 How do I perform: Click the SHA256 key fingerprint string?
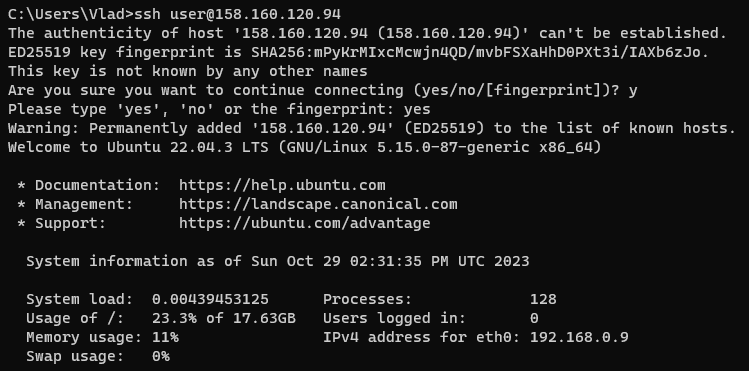pyautogui.click(x=480, y=52)
